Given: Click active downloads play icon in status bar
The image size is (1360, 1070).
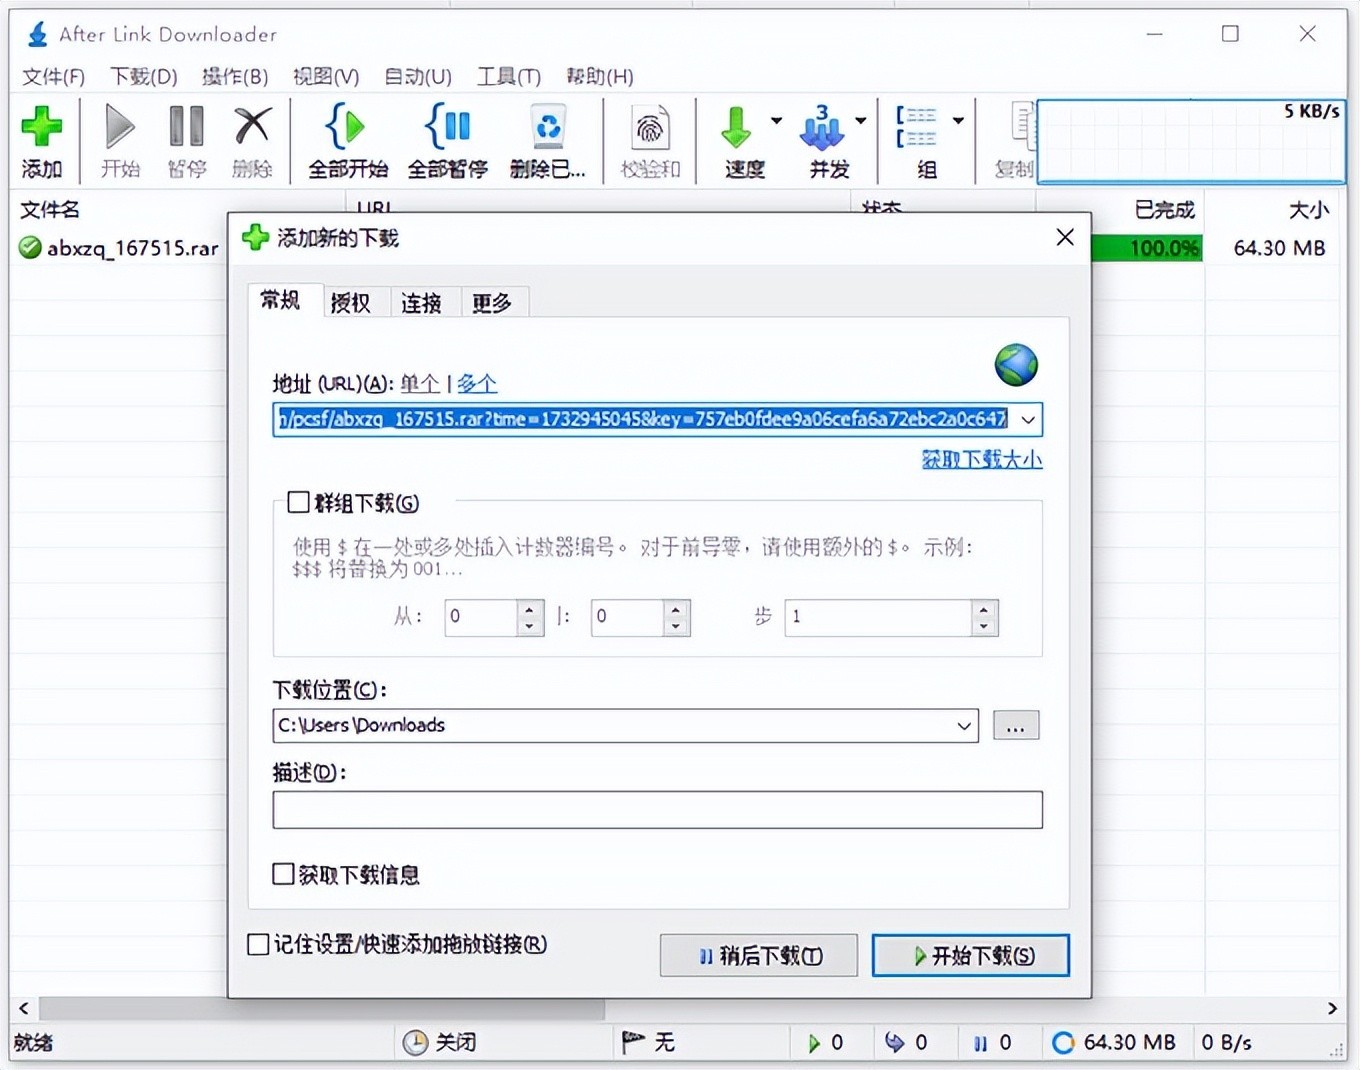Looking at the screenshot, I should 814,1043.
